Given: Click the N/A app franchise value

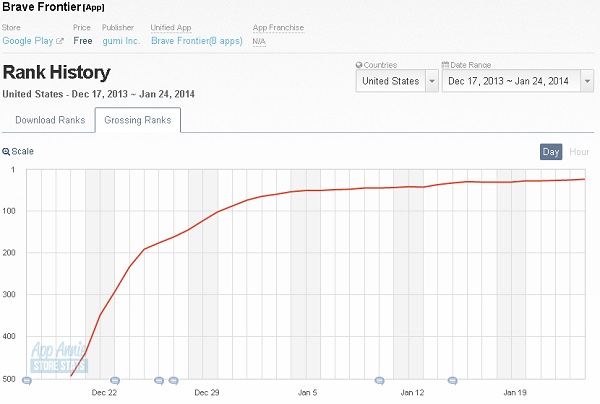Looking at the screenshot, I should click(259, 41).
